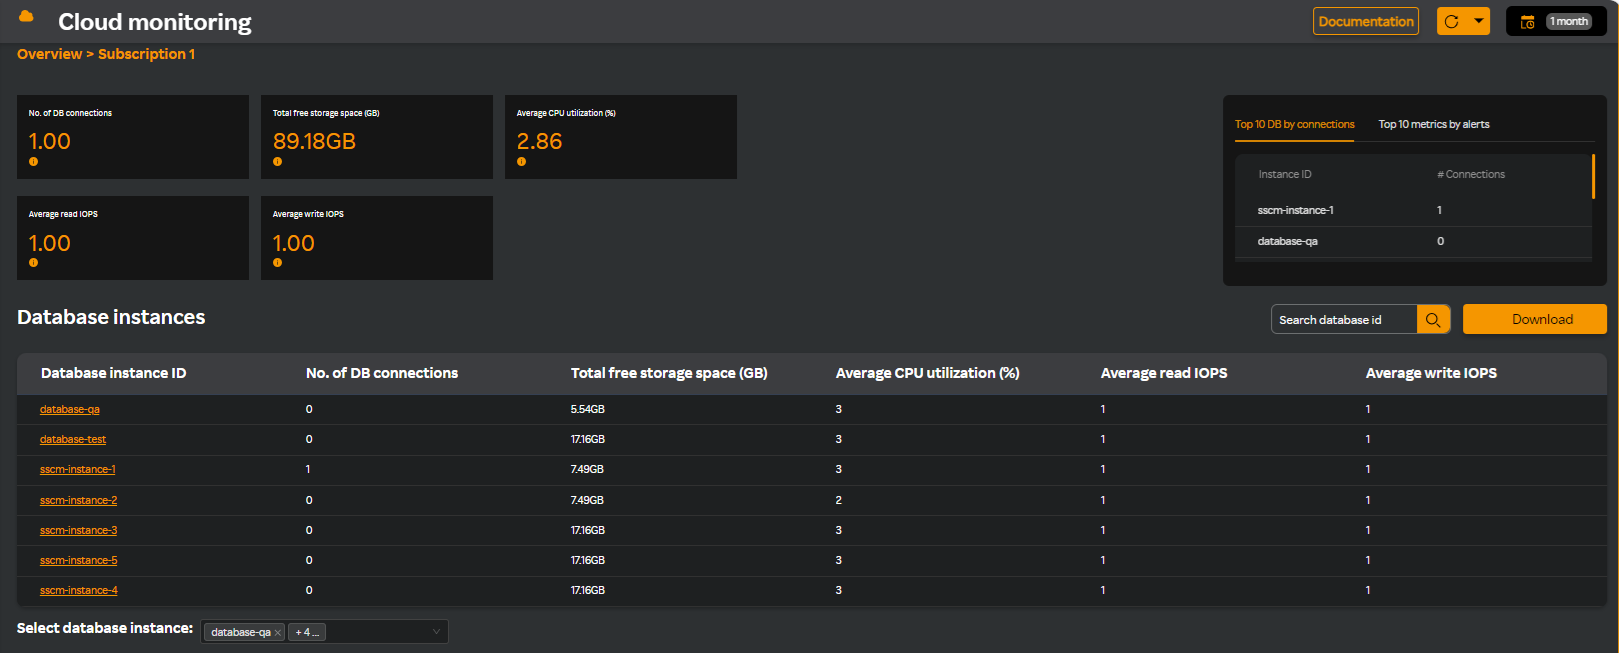
Task: Click CPU value 2 in sscm-instance-2 row
Action: click(839, 500)
